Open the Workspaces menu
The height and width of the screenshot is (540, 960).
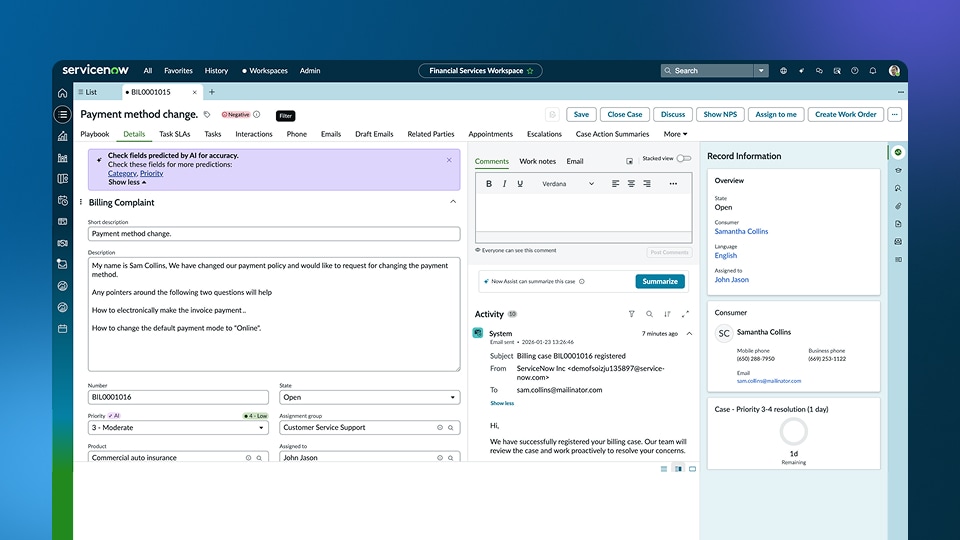[x=264, y=71]
